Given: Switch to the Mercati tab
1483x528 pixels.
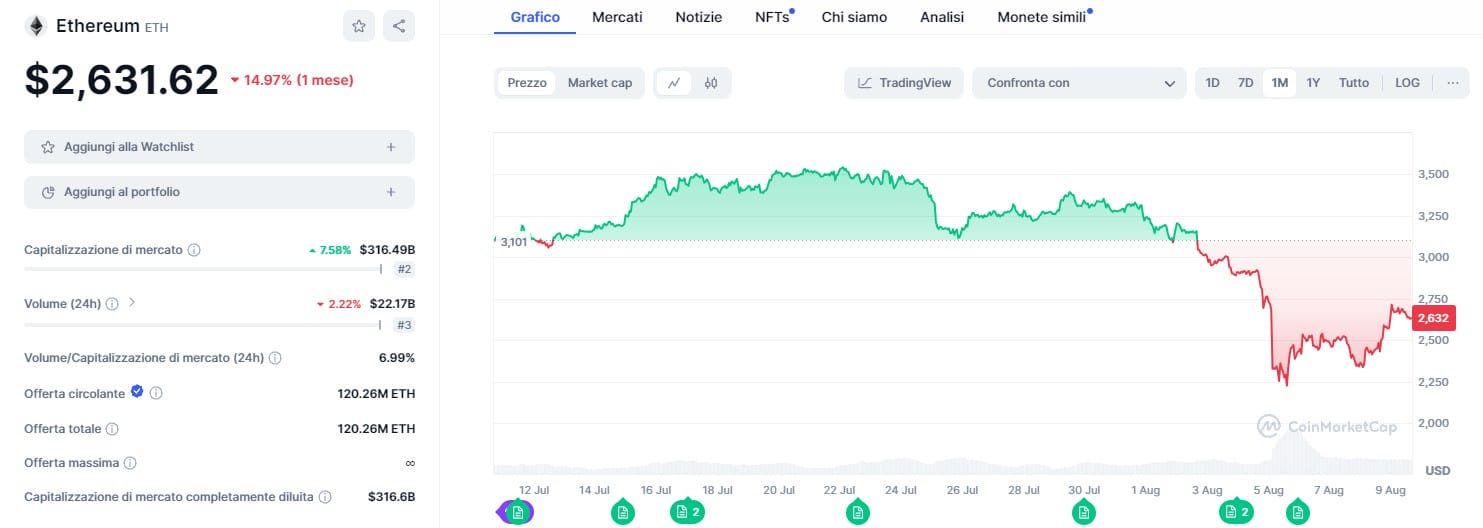Looking at the screenshot, I should [x=617, y=17].
